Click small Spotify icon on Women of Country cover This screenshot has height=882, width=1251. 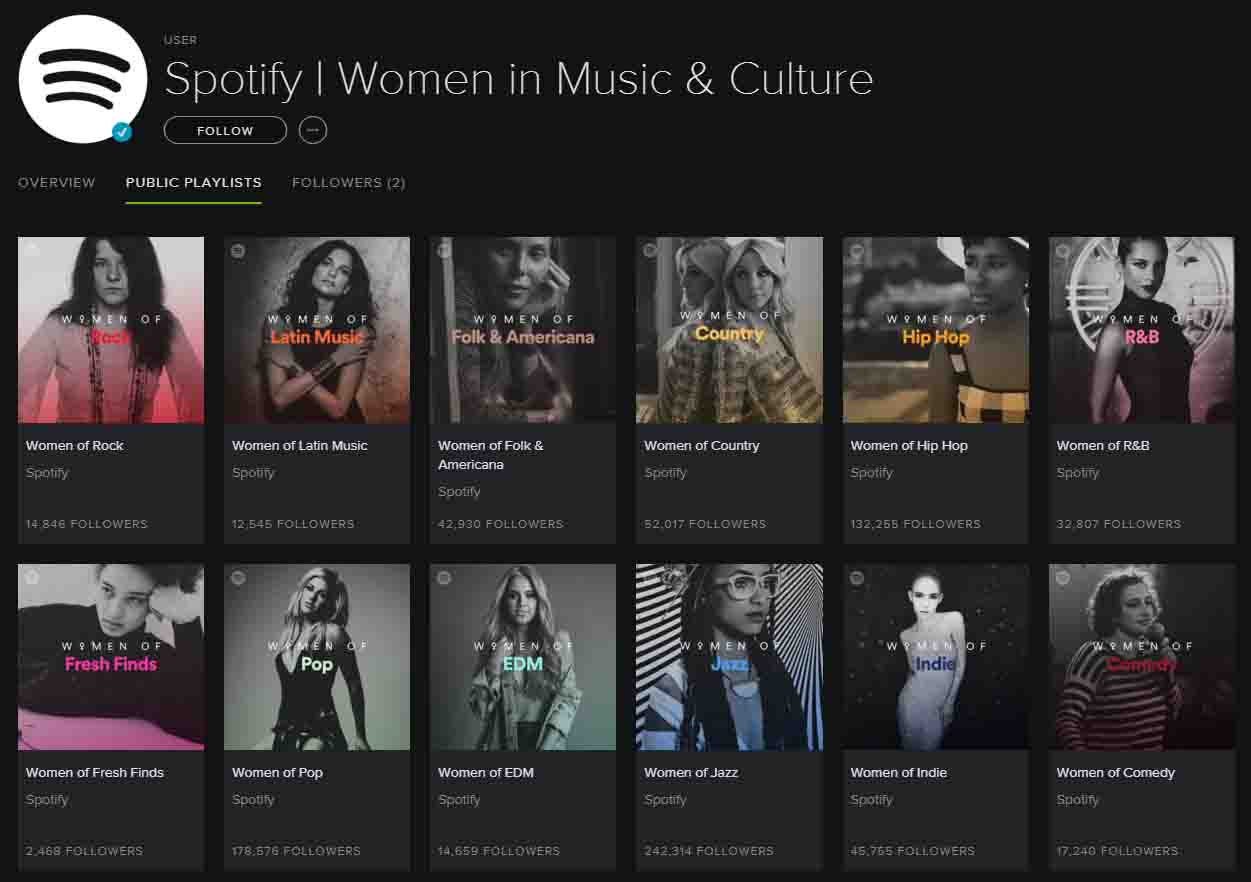[650, 250]
